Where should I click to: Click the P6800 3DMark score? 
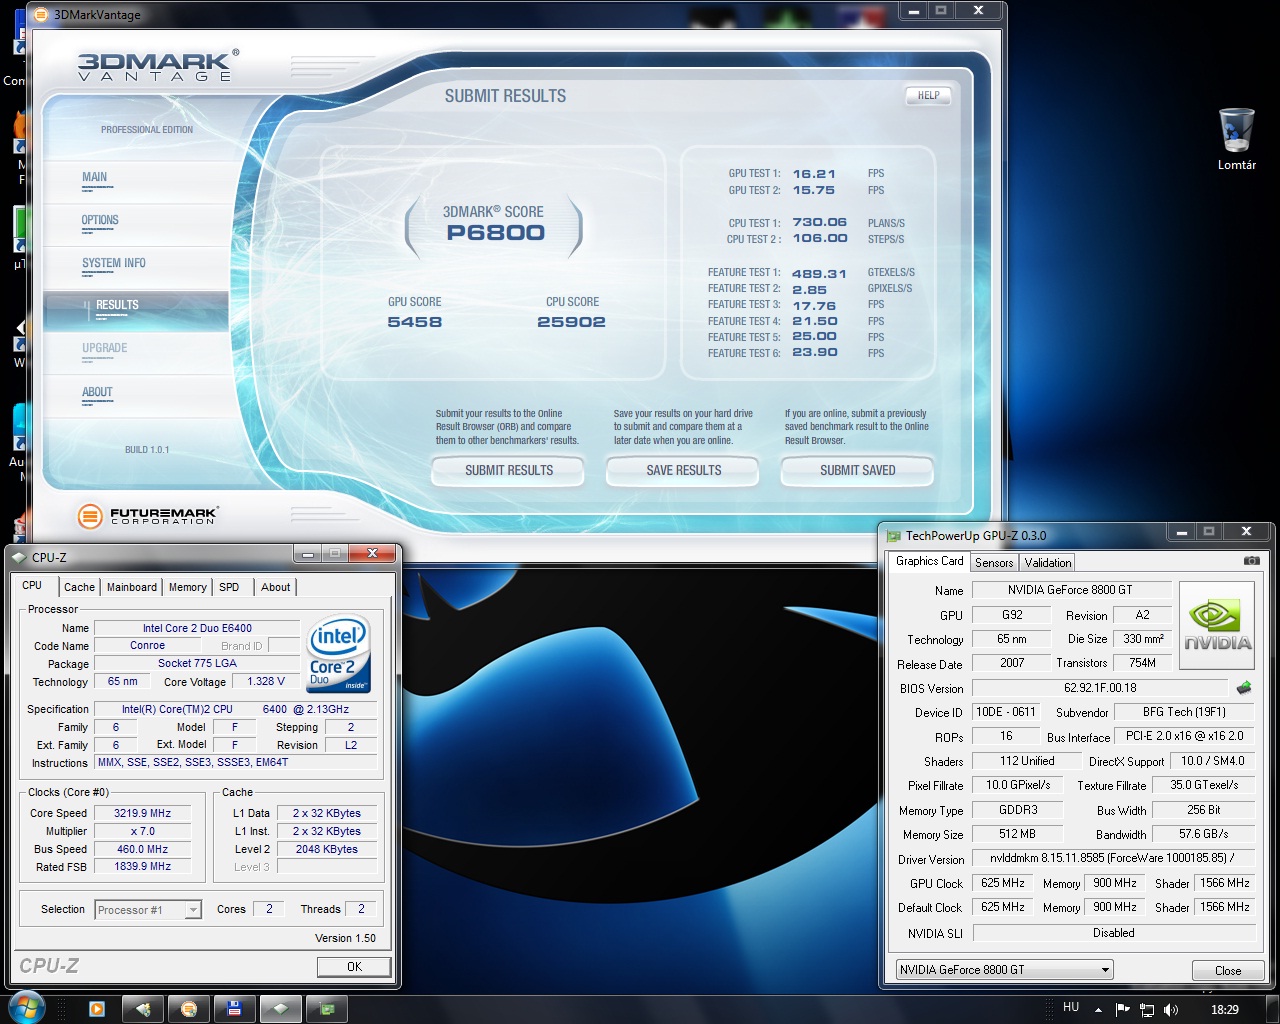pos(496,233)
